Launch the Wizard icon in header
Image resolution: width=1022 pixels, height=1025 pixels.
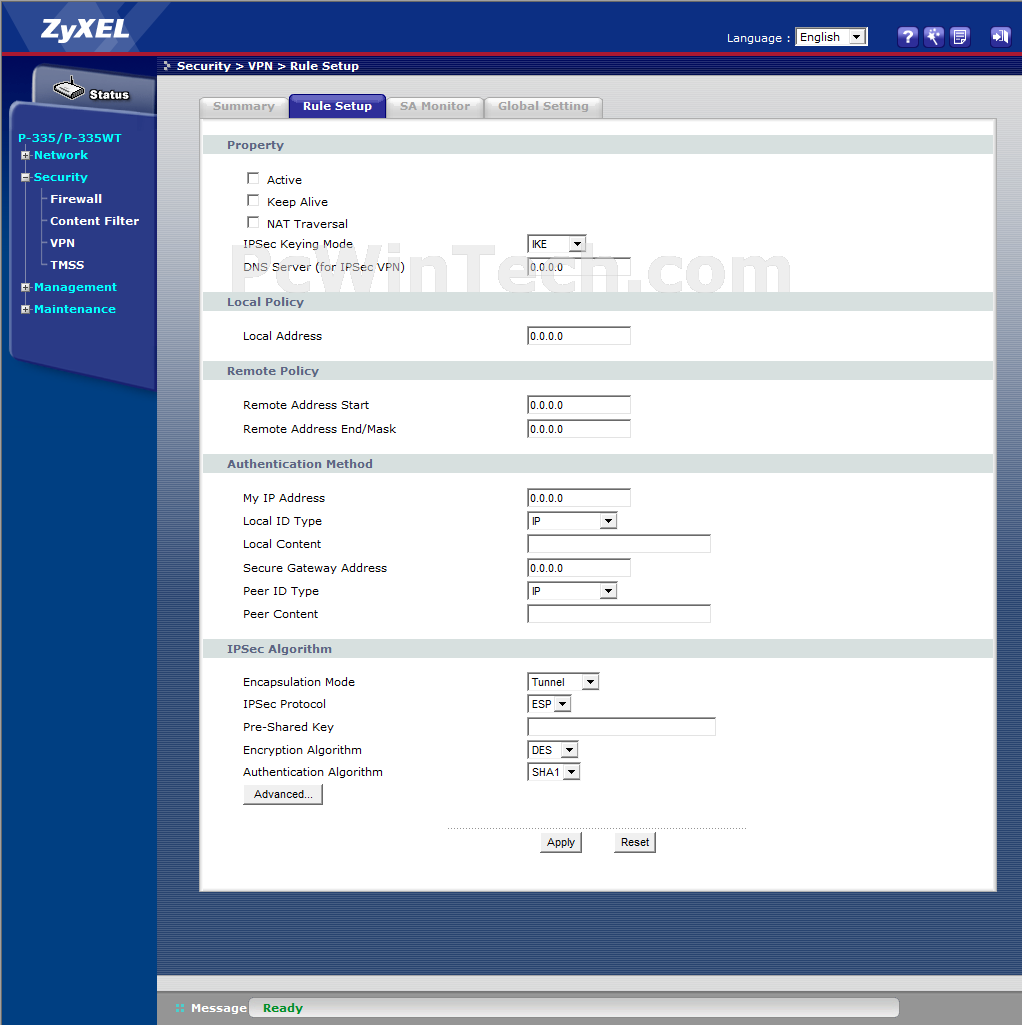click(934, 37)
